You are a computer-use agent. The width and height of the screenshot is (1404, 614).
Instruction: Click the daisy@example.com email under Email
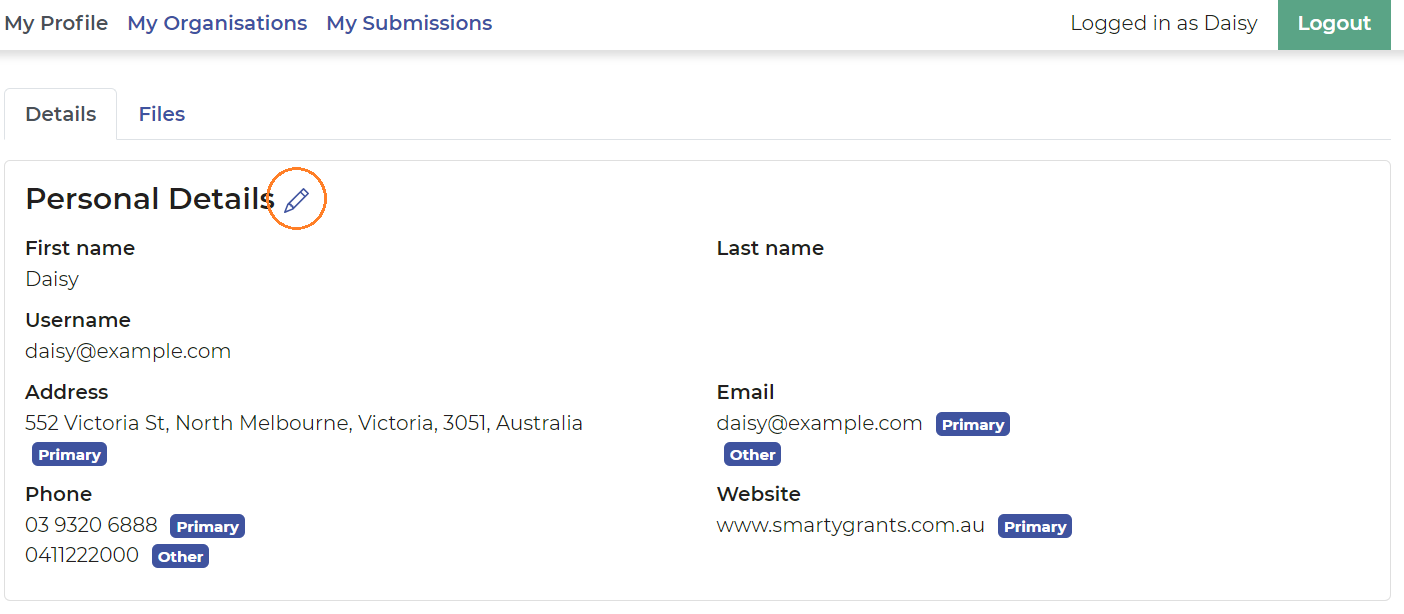pyautogui.click(x=819, y=423)
